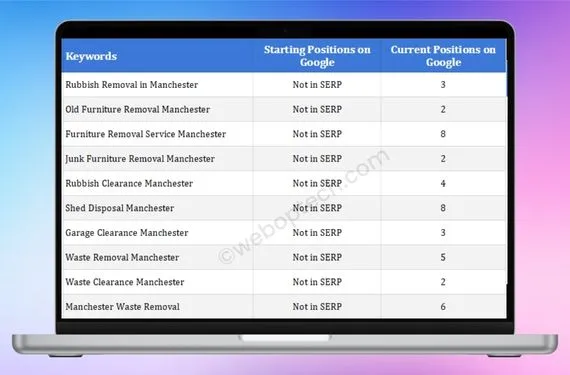This screenshot has height=375, width=570.
Task: Select the Rubbish Removal in Manchester keyword
Action: tap(132, 85)
